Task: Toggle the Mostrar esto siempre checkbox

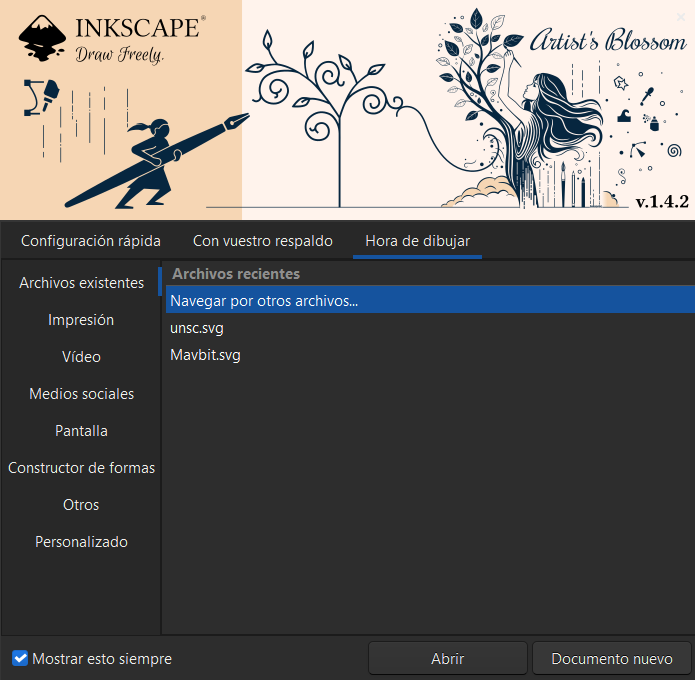Action: [x=20, y=658]
